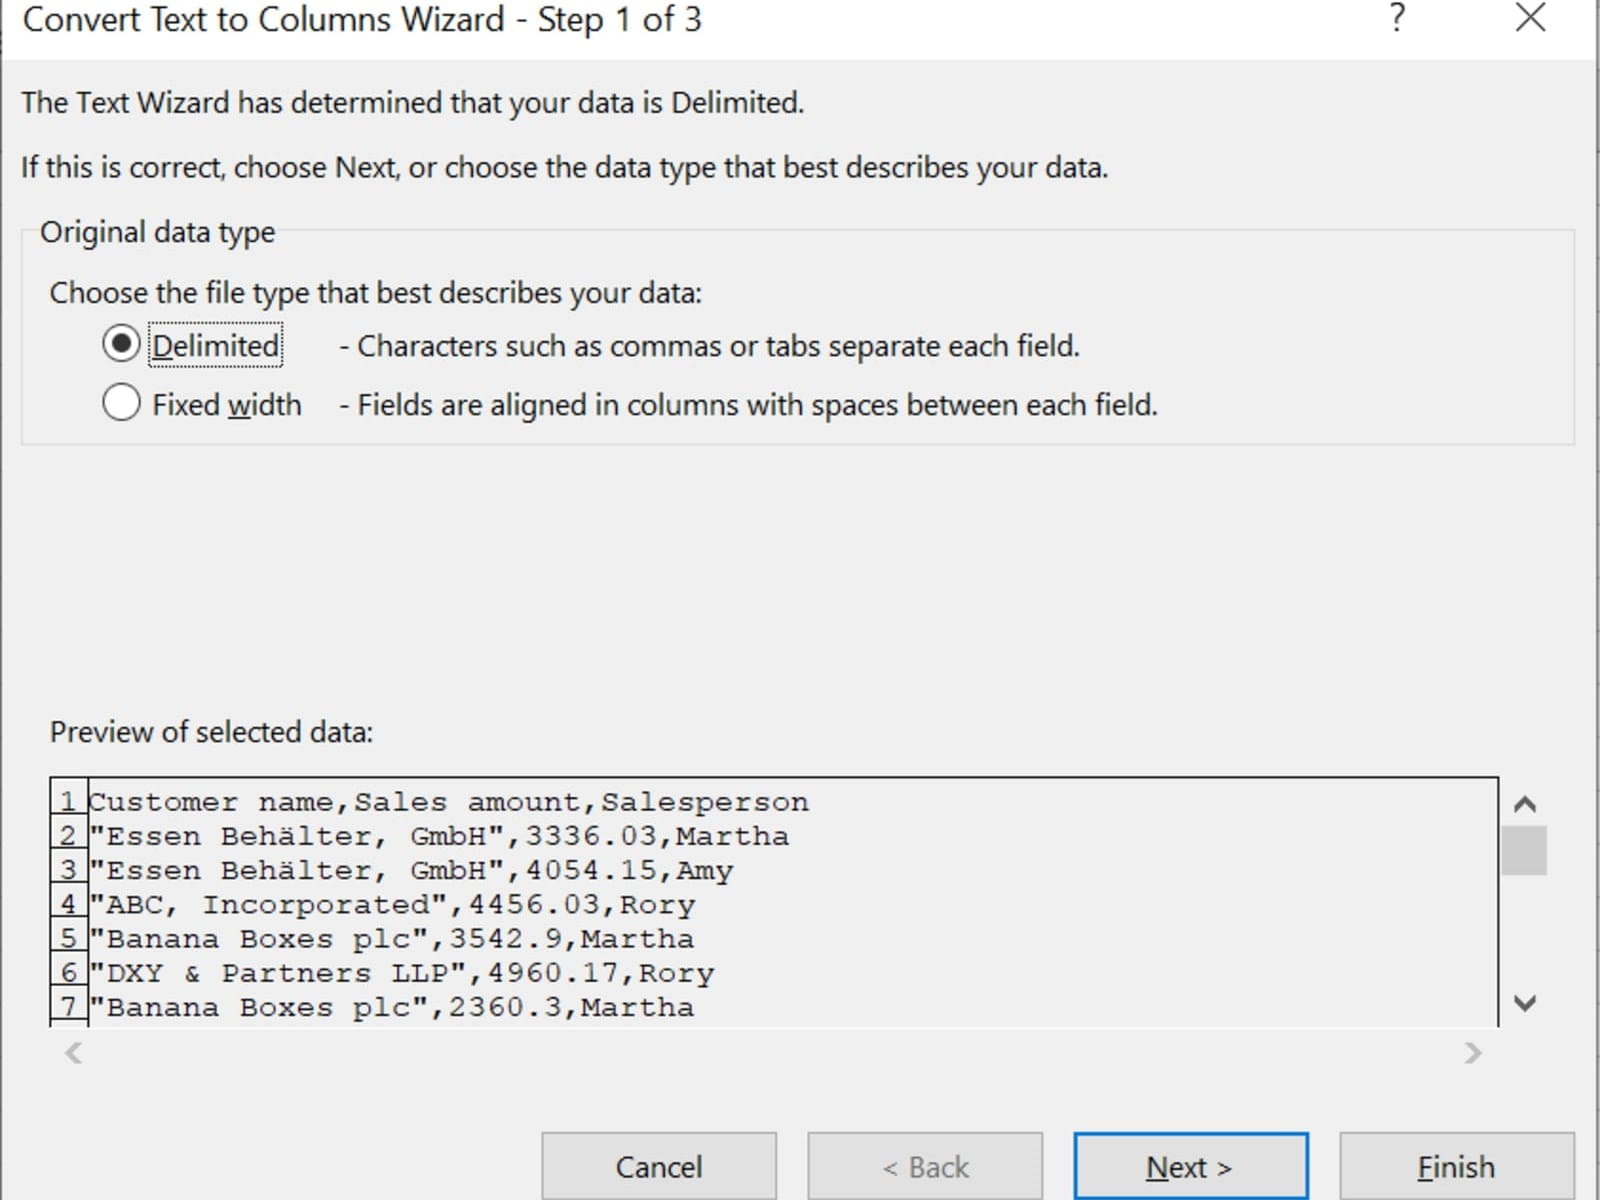This screenshot has height=1200, width=1600.
Task: Click Finish to complete the wizard
Action: click(1456, 1166)
